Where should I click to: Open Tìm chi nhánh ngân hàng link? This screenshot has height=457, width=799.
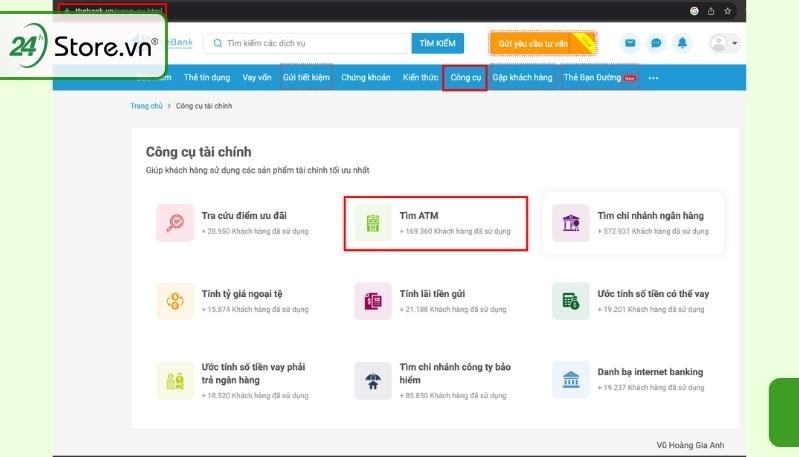tap(651, 216)
